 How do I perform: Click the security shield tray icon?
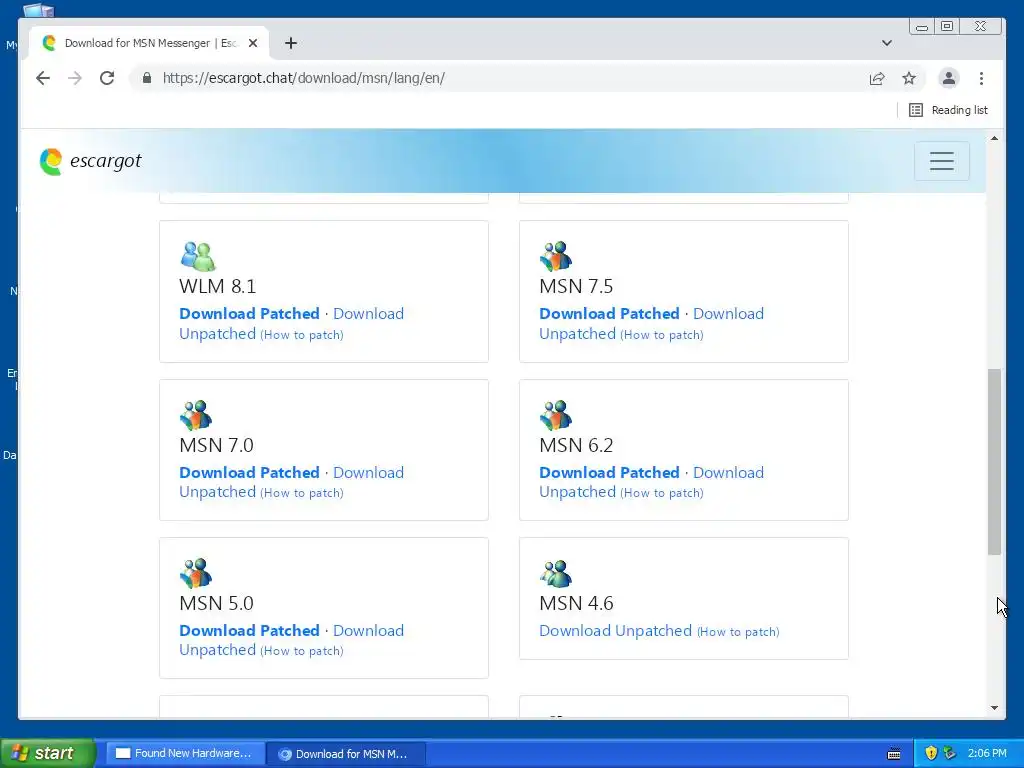click(x=931, y=754)
